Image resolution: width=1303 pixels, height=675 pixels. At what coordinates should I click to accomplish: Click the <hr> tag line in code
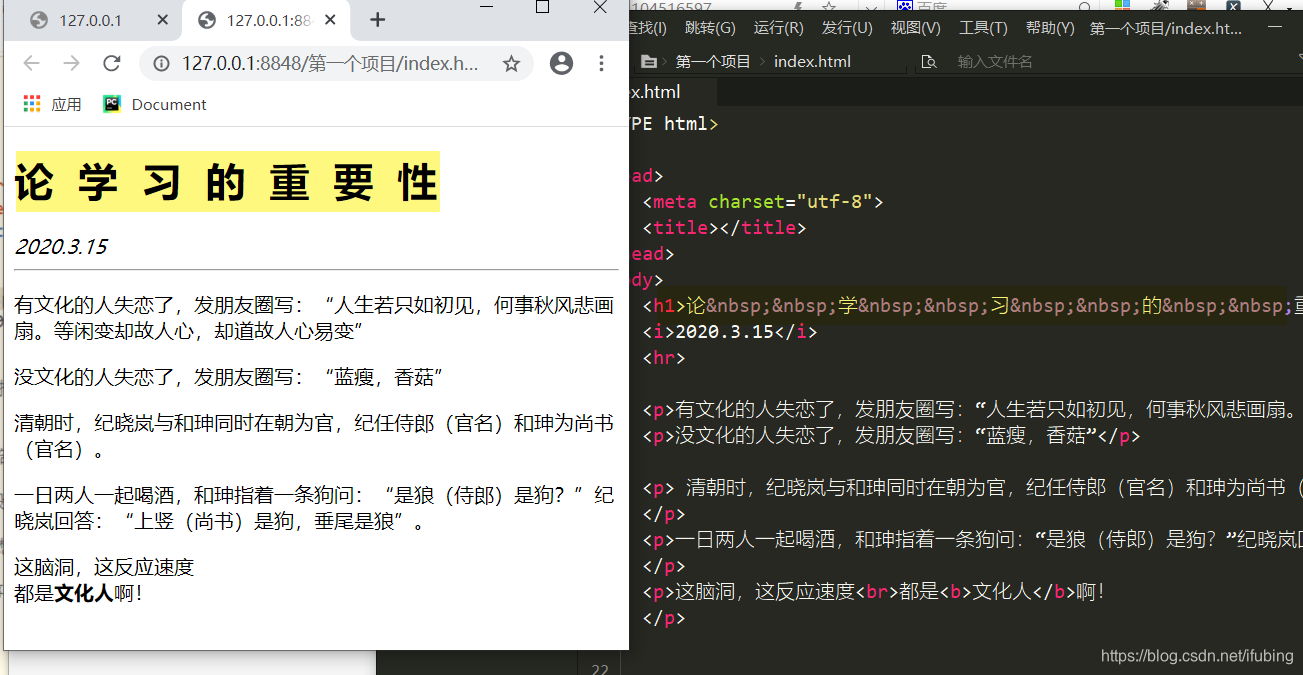(664, 357)
